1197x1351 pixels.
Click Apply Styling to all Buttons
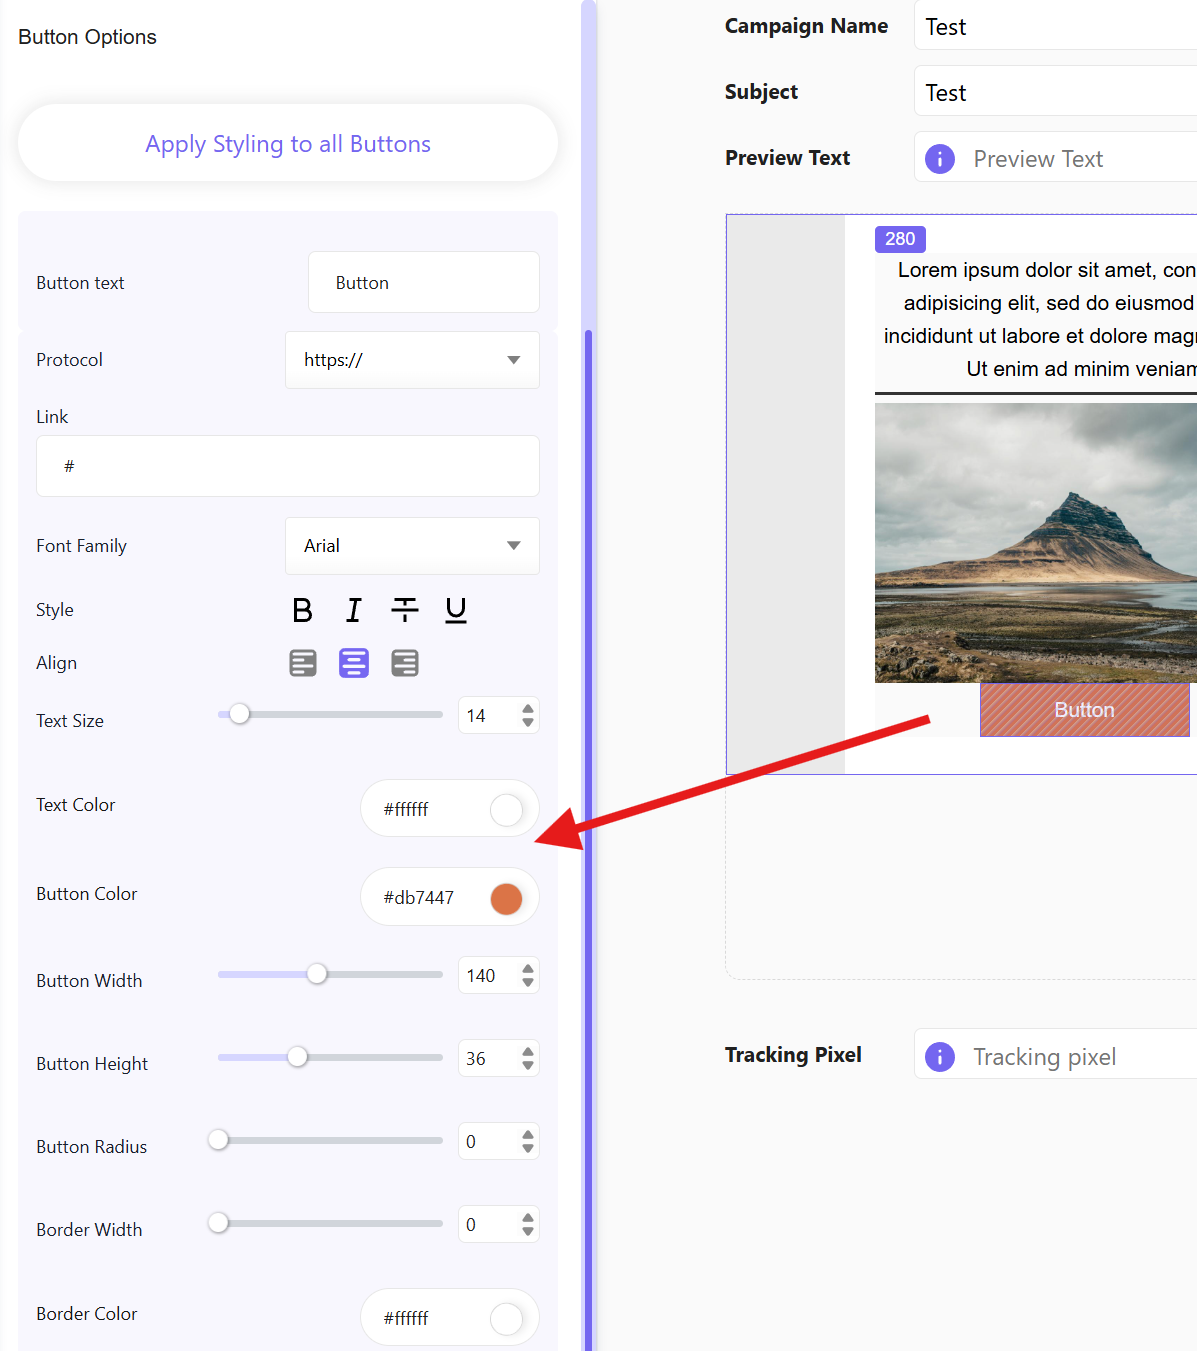click(x=288, y=144)
